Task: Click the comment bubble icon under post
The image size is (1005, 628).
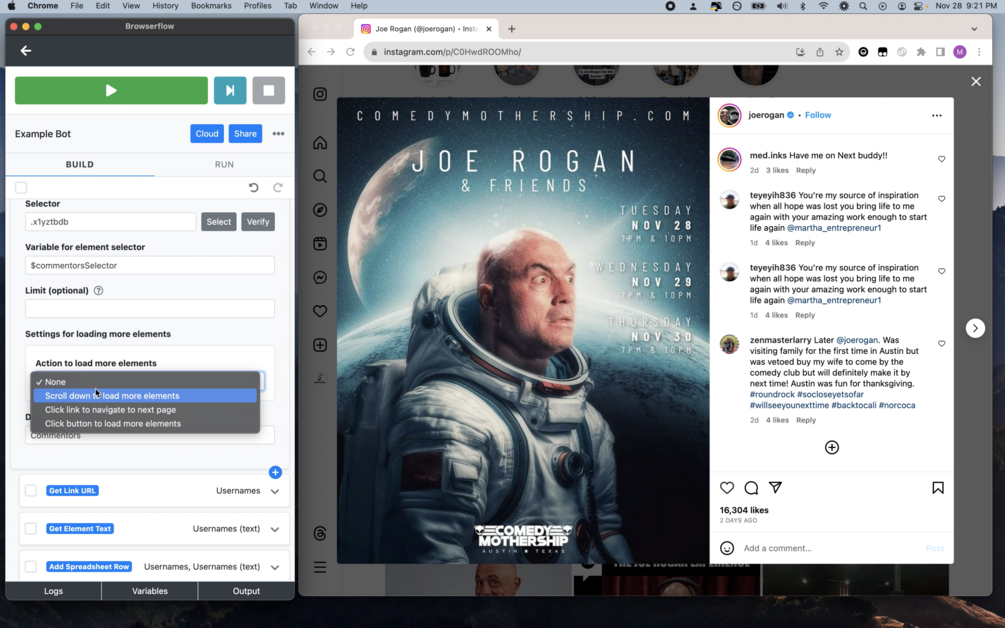Action: point(751,488)
